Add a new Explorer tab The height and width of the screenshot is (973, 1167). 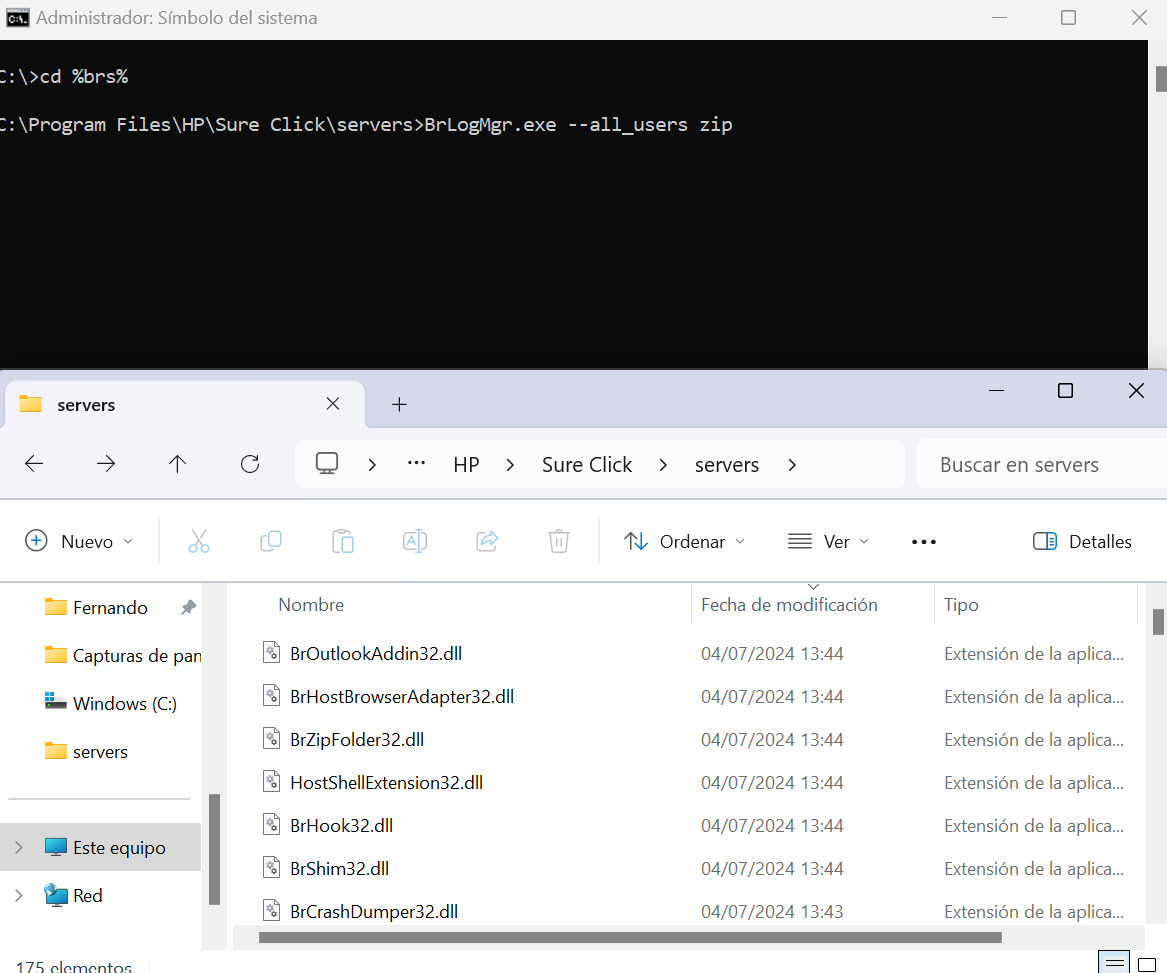point(399,404)
